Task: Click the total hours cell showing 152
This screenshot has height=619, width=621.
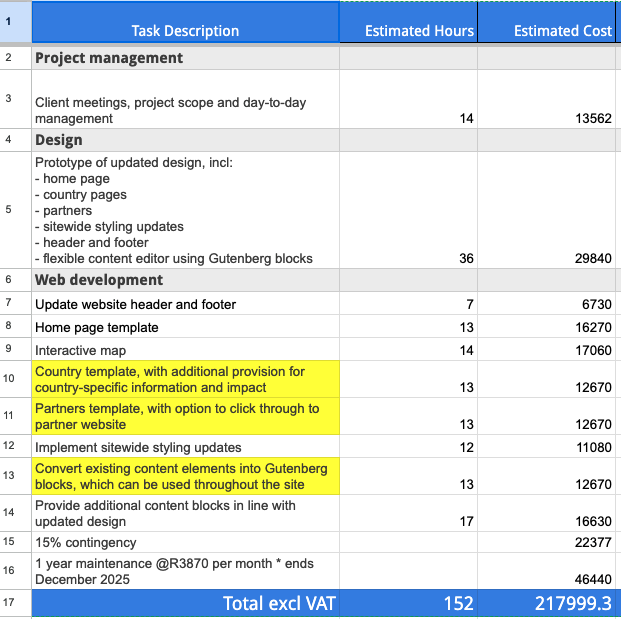Action: [408, 603]
